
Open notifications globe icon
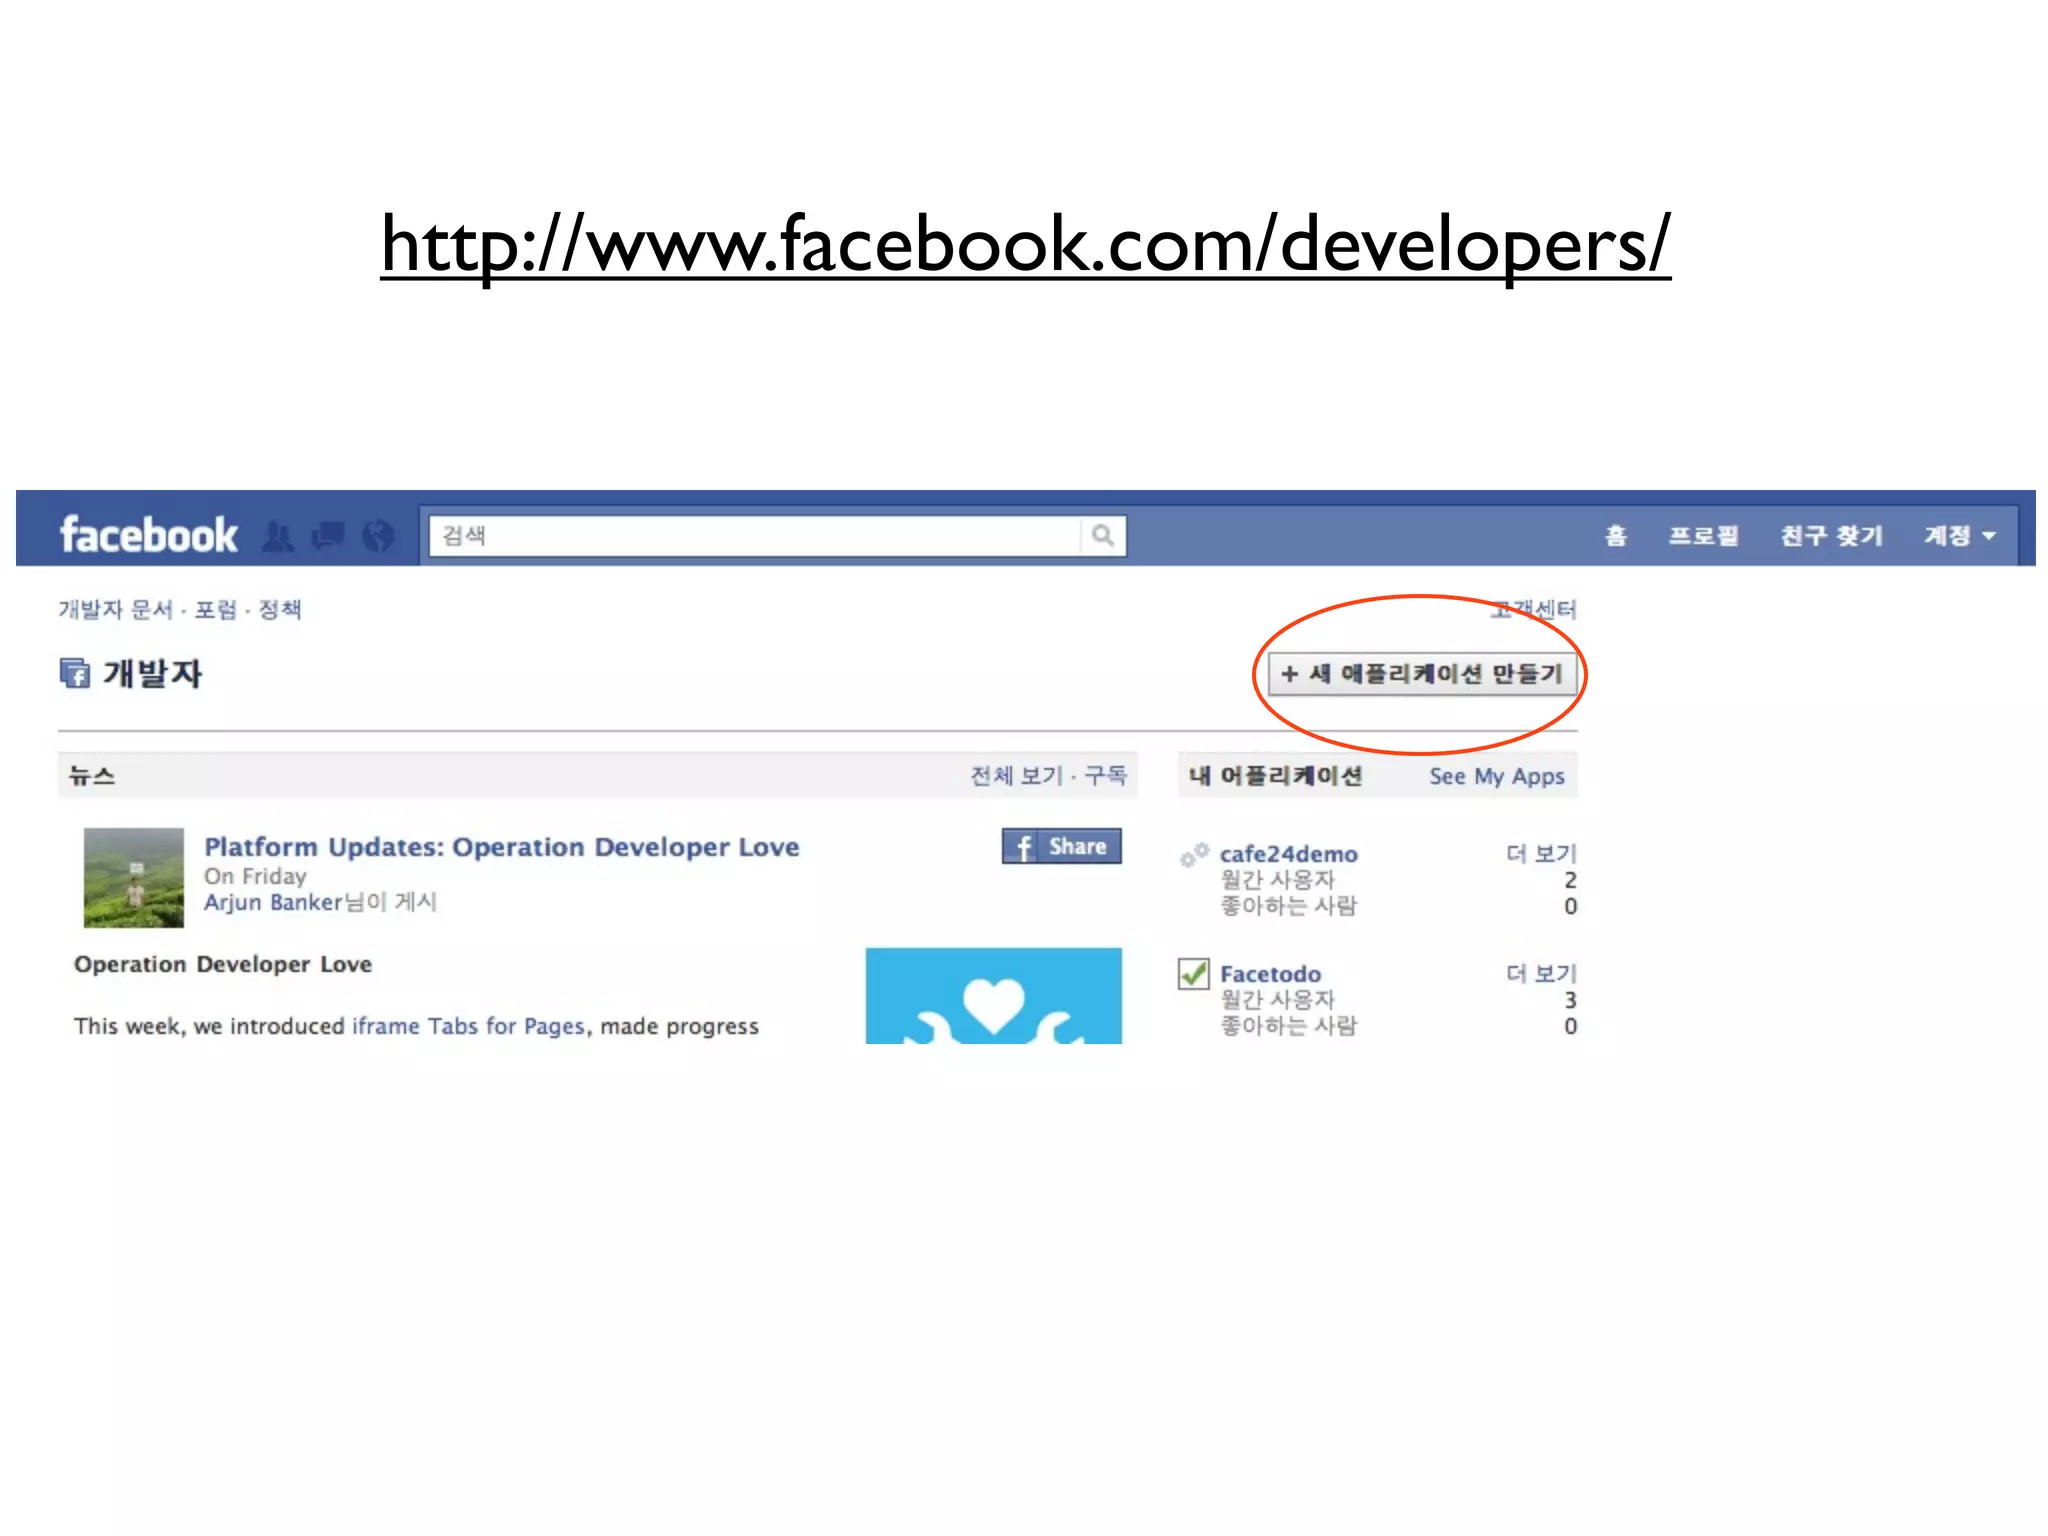[x=378, y=537]
